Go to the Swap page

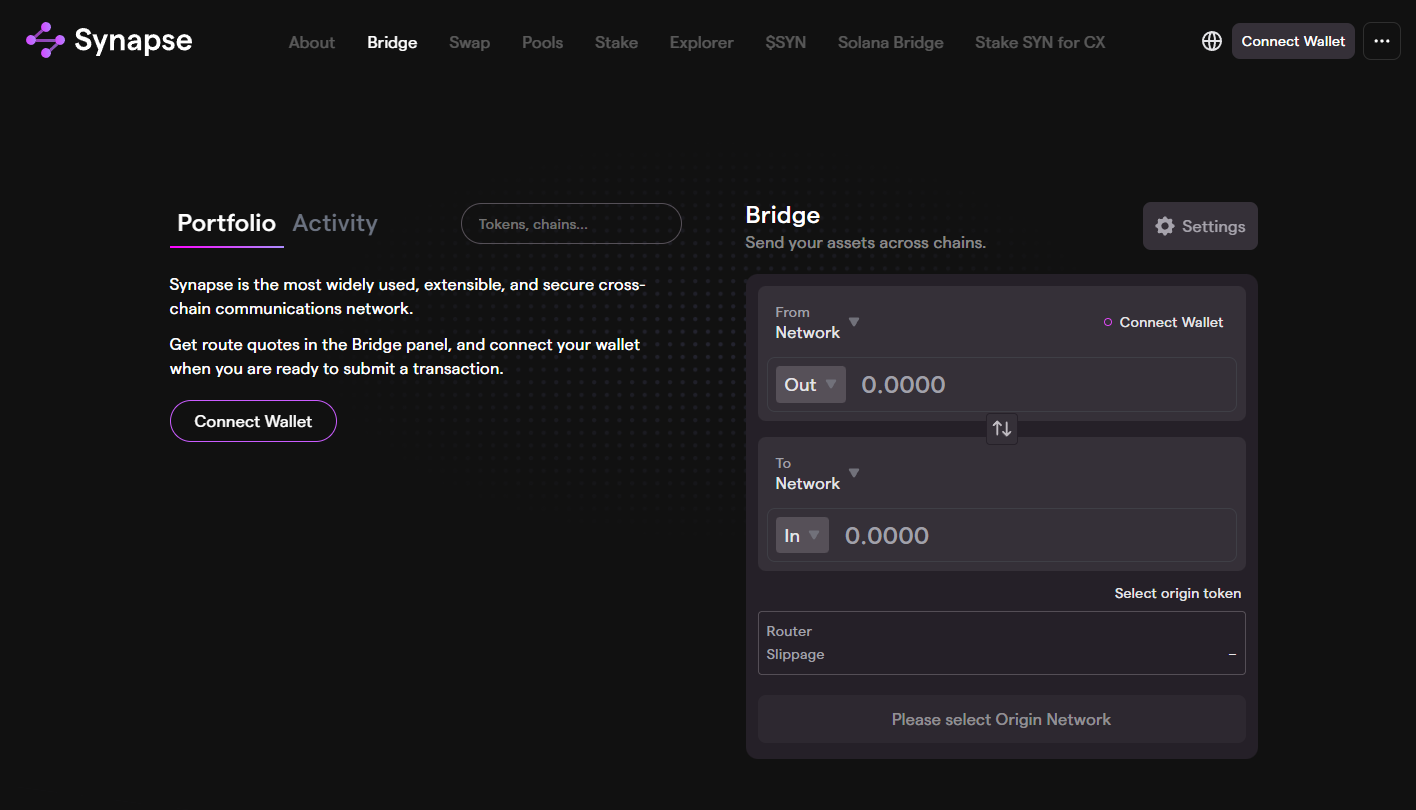click(469, 42)
